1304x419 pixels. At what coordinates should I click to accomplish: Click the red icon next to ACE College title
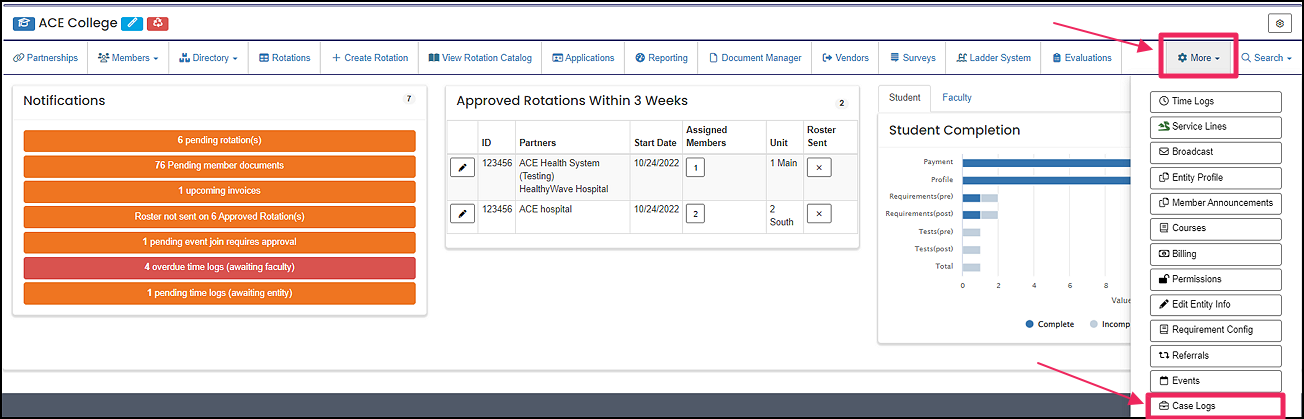(x=159, y=22)
